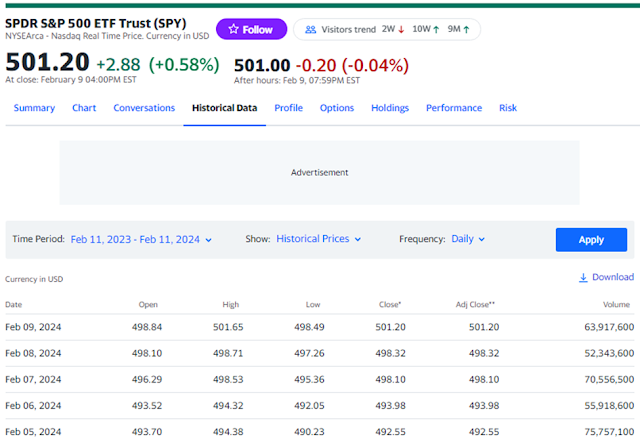
Task: Click the download arrow icon
Action: click(x=583, y=278)
